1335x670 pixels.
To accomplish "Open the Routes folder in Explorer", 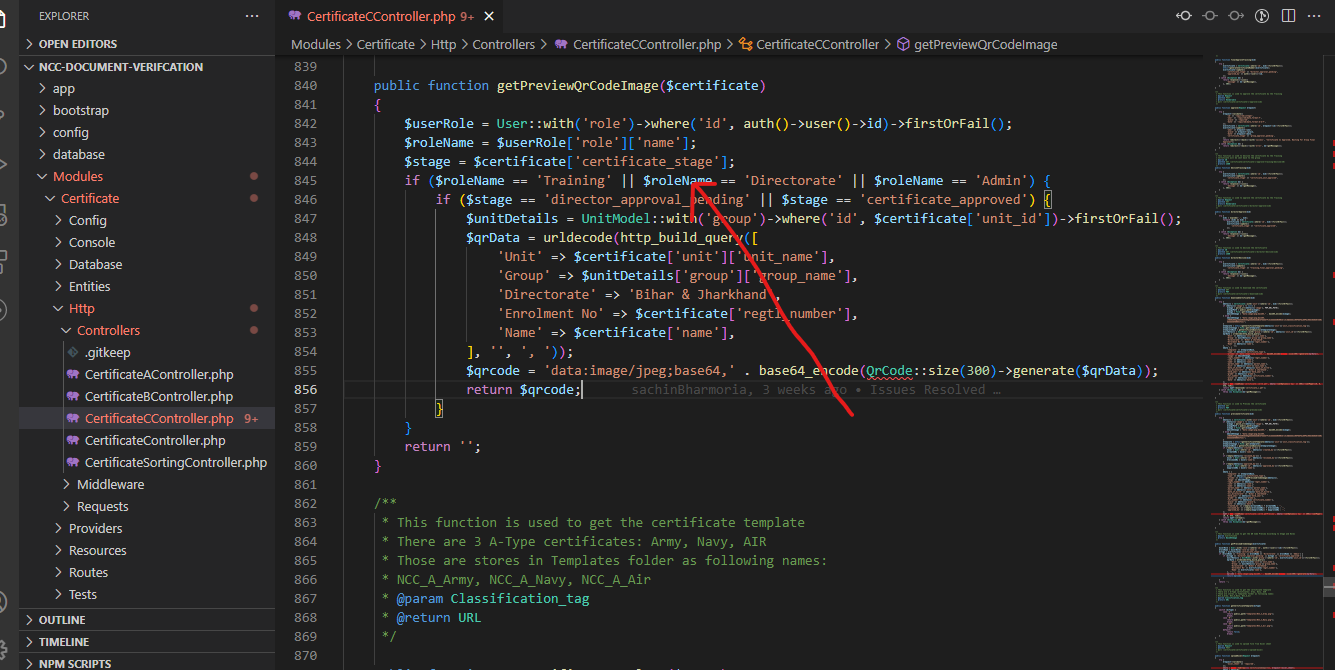I will [89, 573].
